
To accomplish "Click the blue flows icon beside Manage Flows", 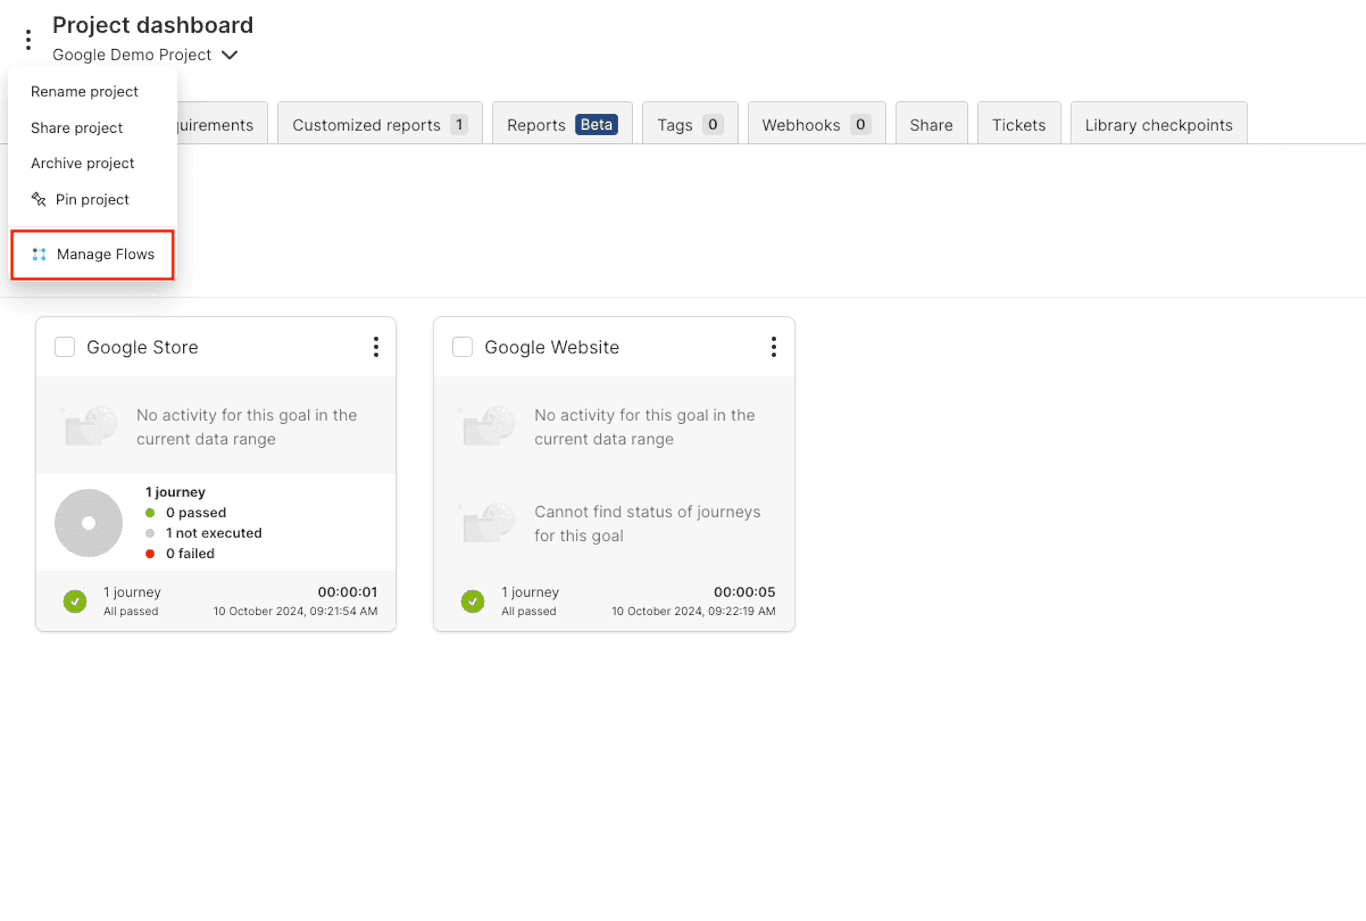I will pyautogui.click(x=39, y=253).
